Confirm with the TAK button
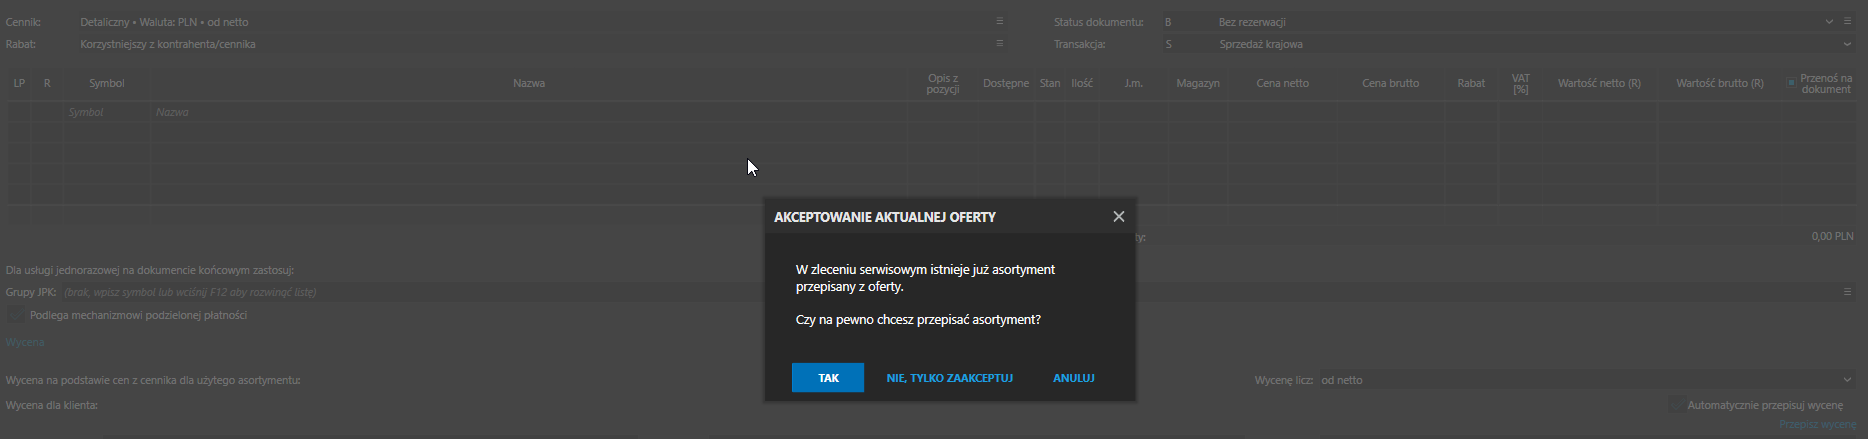 tap(828, 378)
